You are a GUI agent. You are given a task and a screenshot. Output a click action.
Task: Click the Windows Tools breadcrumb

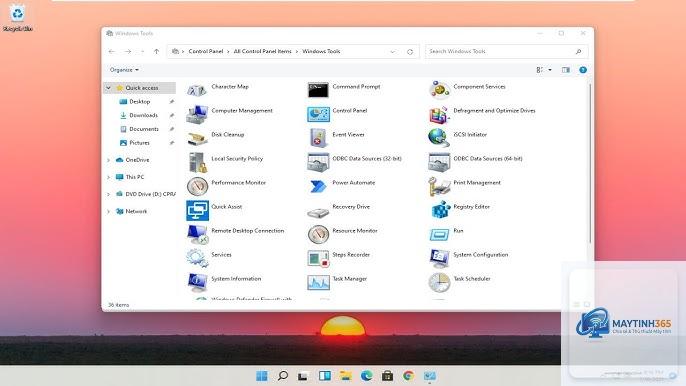(x=321, y=52)
